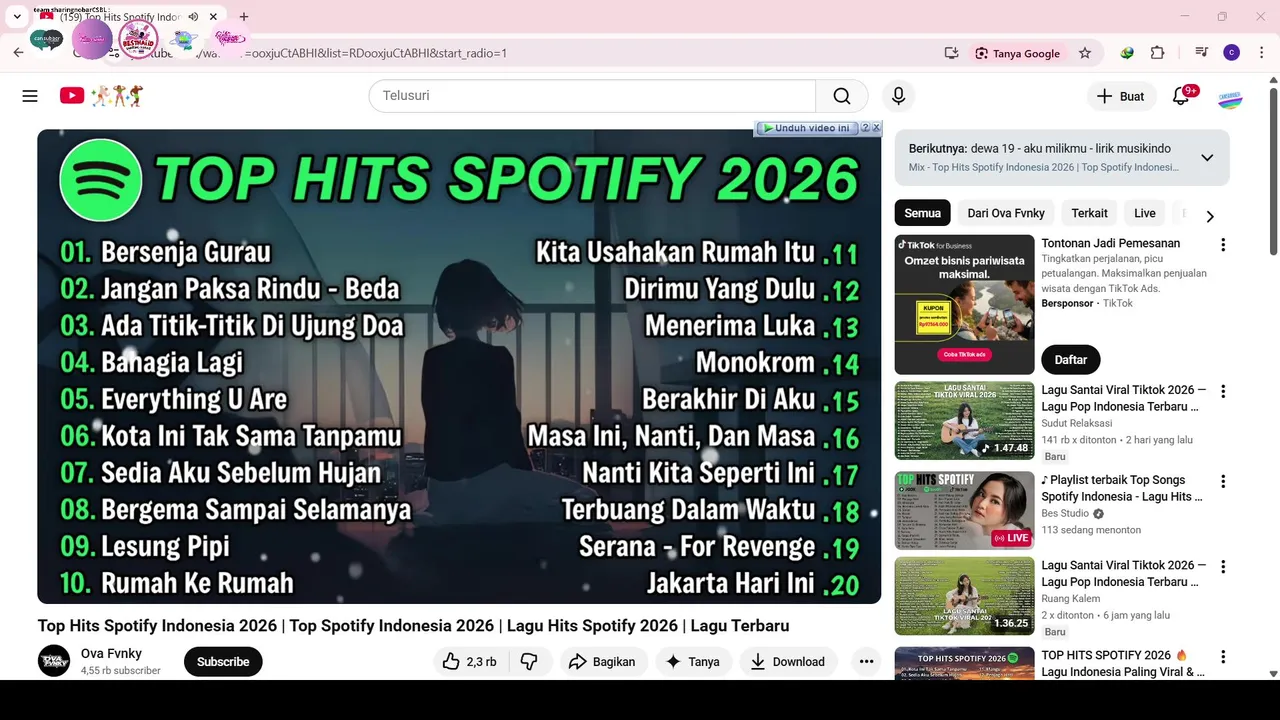Click the Bagikan share button
1280x720 pixels.
coord(603,662)
